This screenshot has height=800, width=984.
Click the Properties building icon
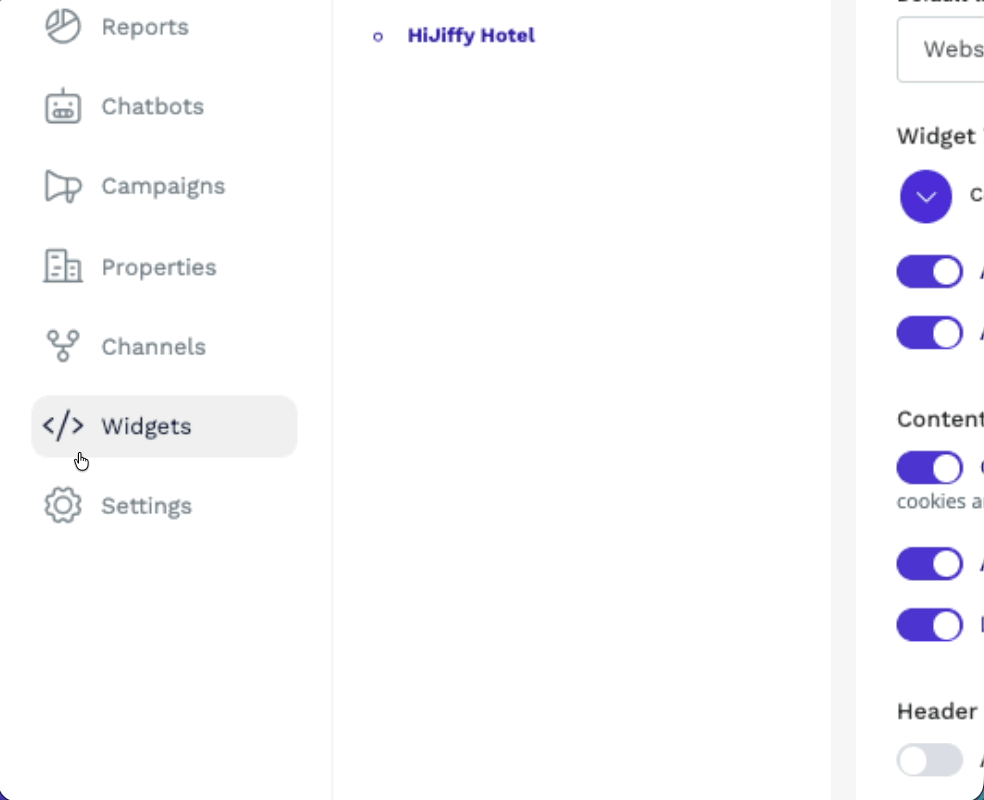pos(63,267)
